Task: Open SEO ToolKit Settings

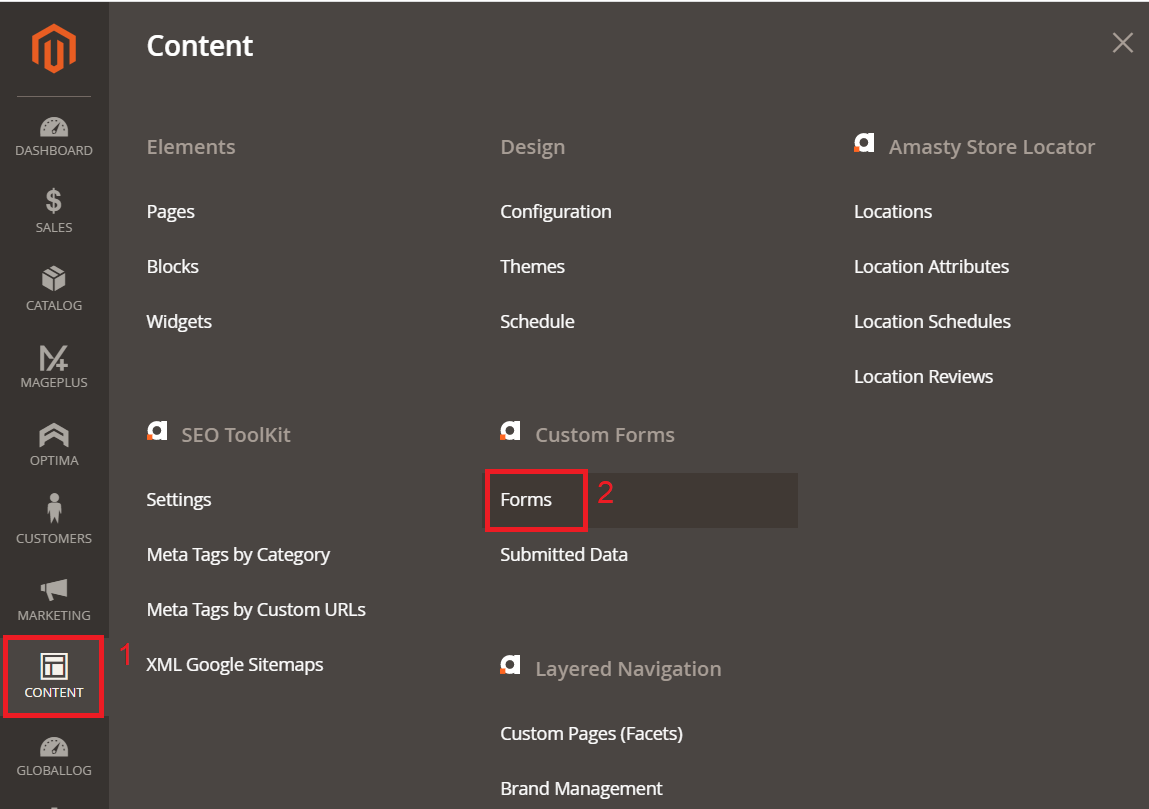Action: 179,500
